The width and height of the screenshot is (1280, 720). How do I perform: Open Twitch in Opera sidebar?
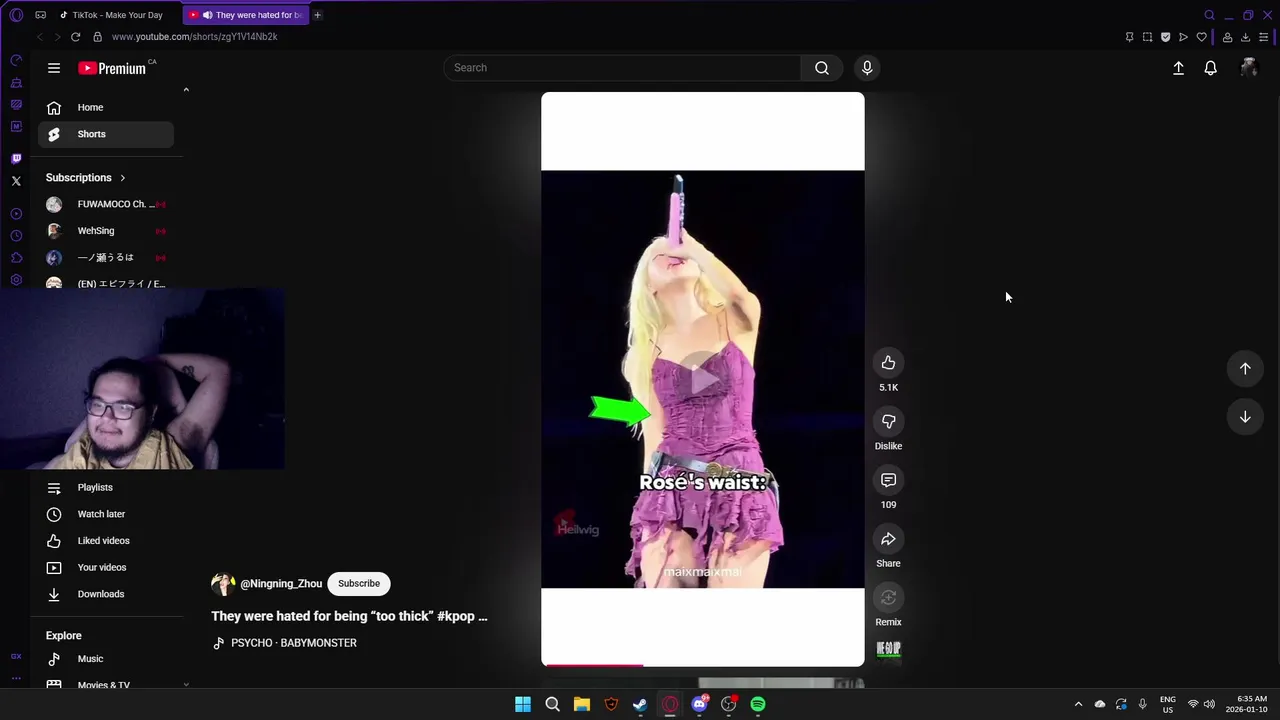click(x=16, y=159)
